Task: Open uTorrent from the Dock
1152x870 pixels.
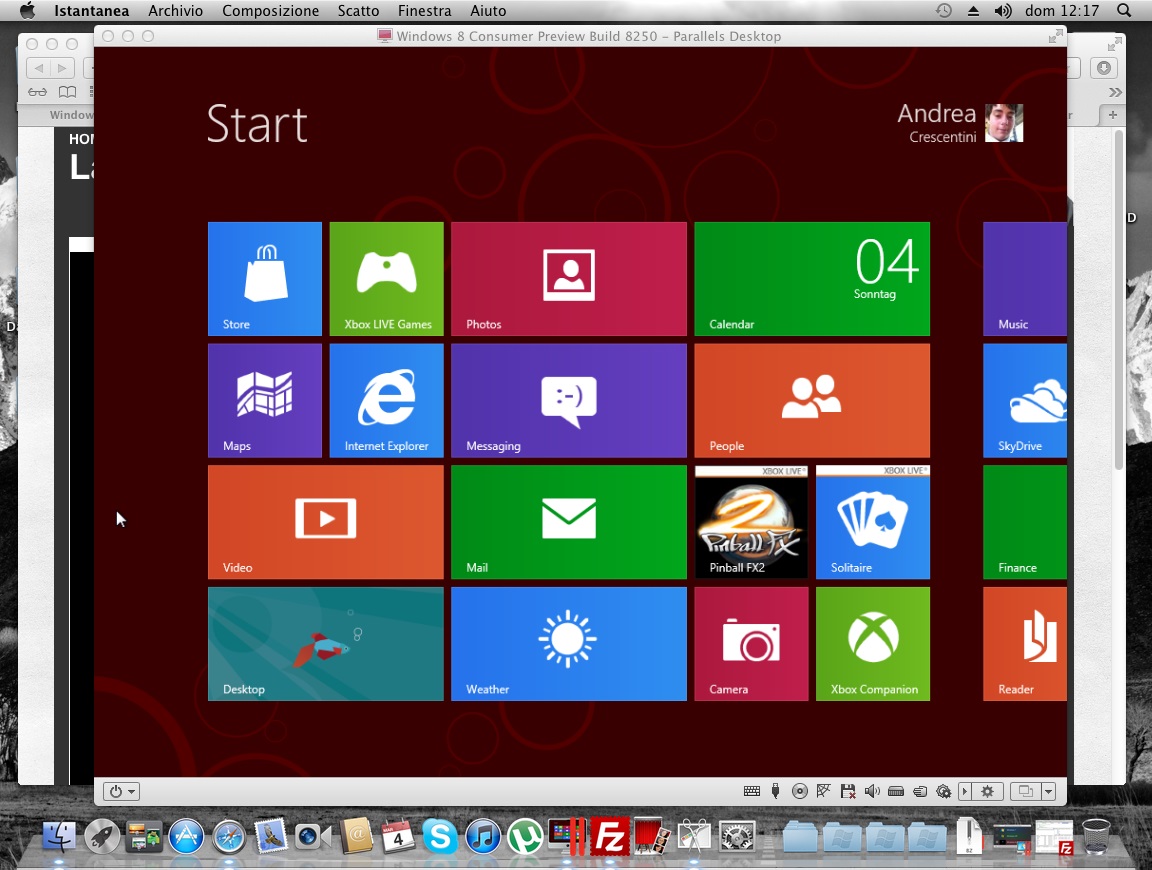Action: (x=525, y=836)
